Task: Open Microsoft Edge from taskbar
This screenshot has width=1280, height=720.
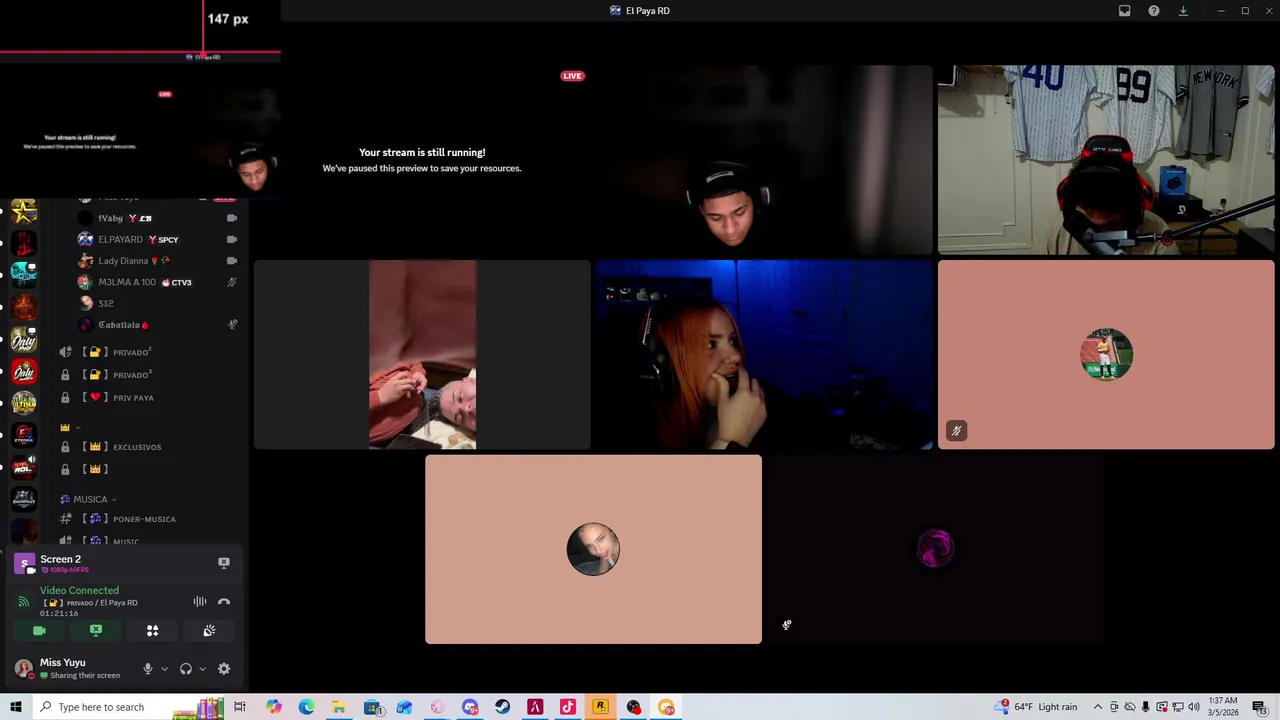Action: coord(306,707)
